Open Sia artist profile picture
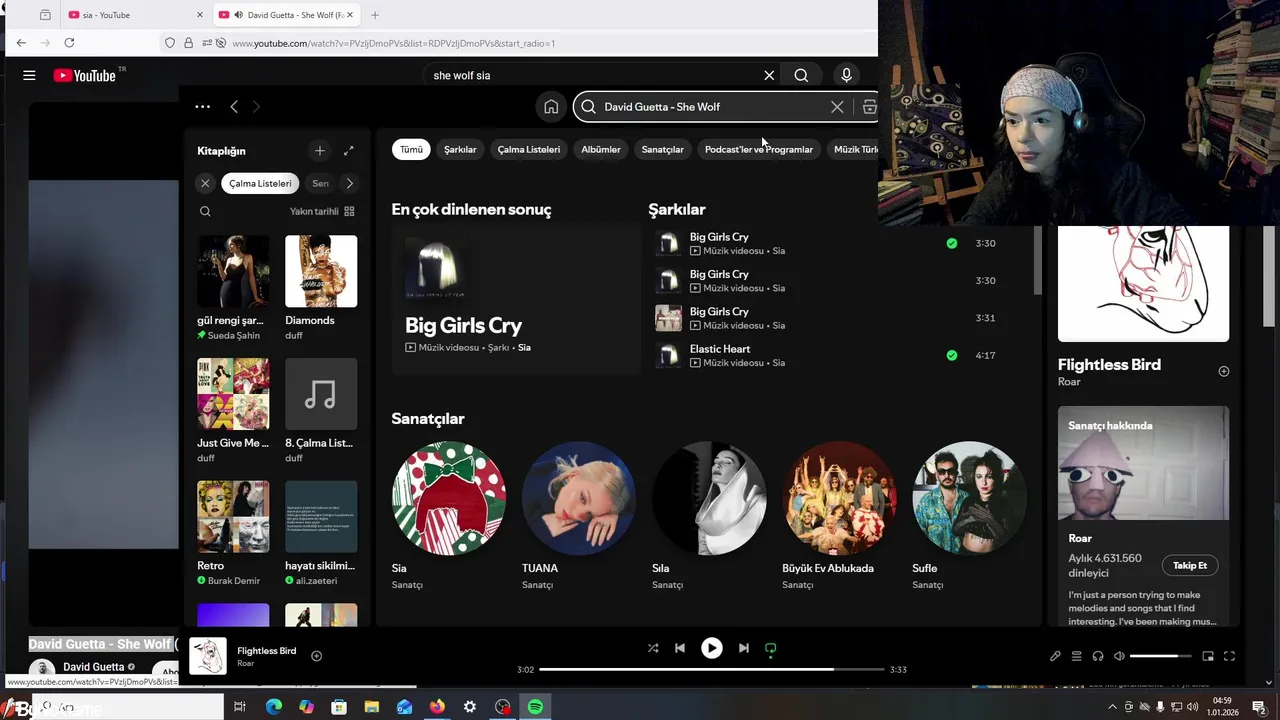The width and height of the screenshot is (1280, 720). [x=449, y=498]
